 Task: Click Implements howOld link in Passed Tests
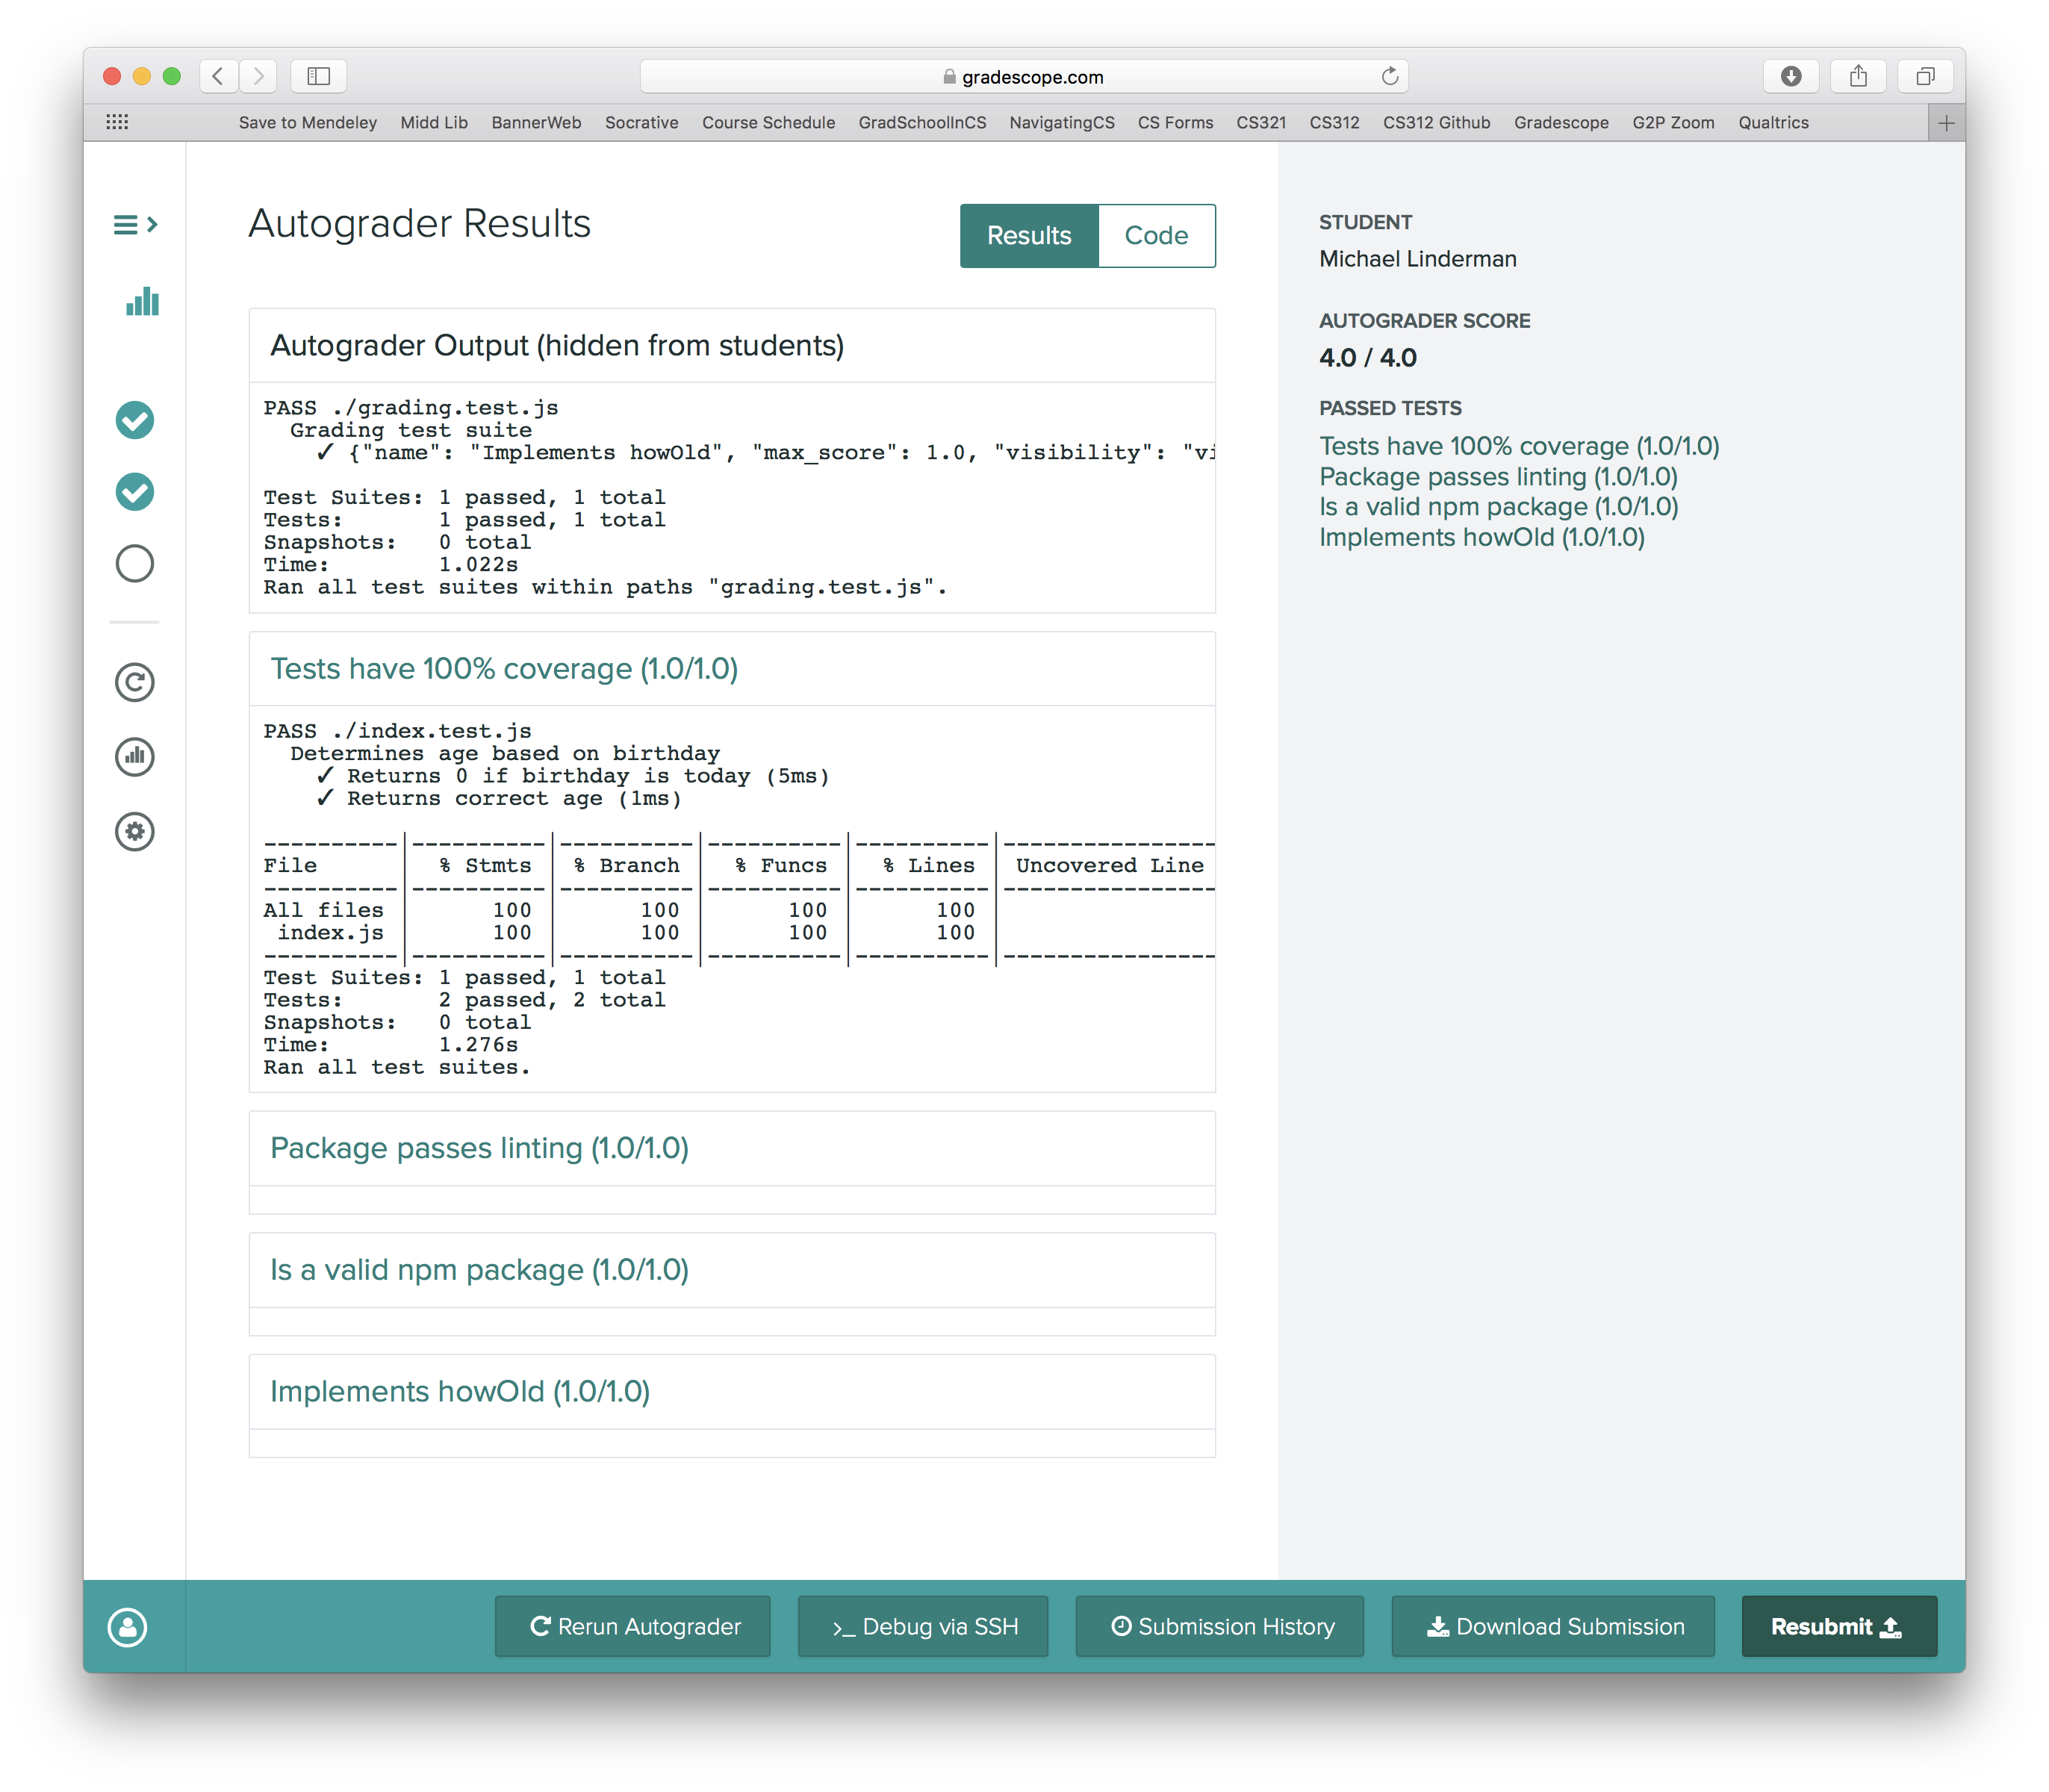[1481, 538]
